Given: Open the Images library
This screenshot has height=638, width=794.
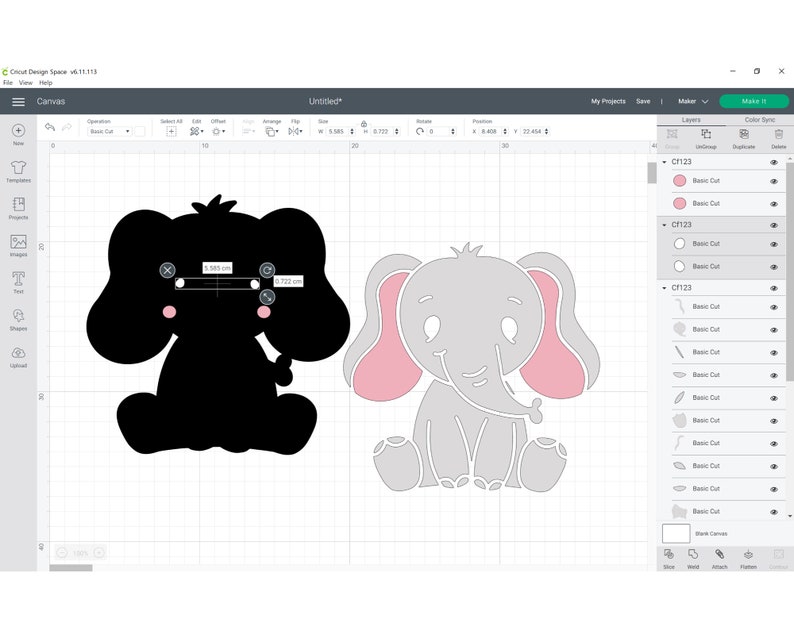Looking at the screenshot, I should pos(18,242).
